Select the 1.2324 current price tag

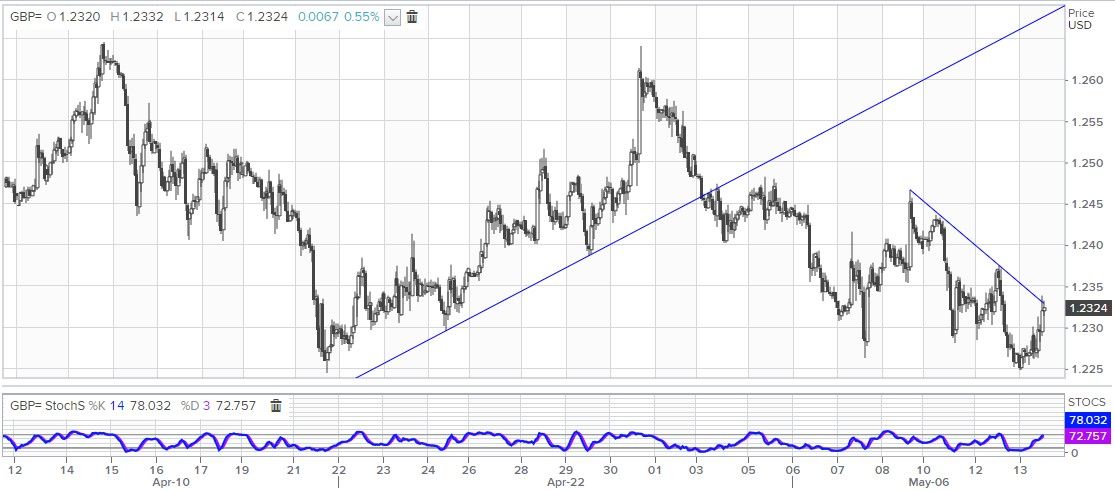[x=1087, y=308]
